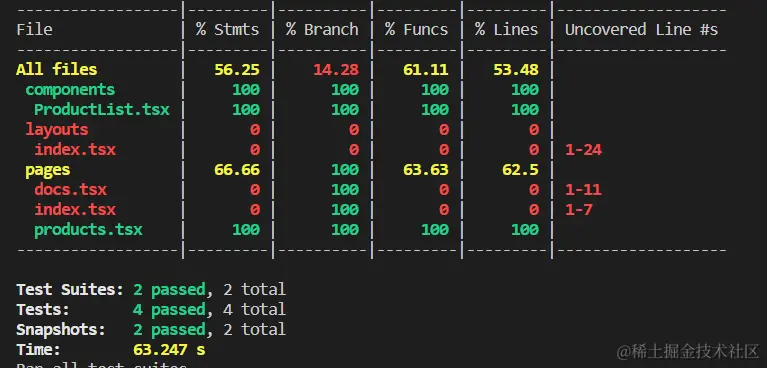Image resolution: width=767 pixels, height=368 pixels.
Task: Click the uncovered lines "1-11" value
Action: coord(583,190)
